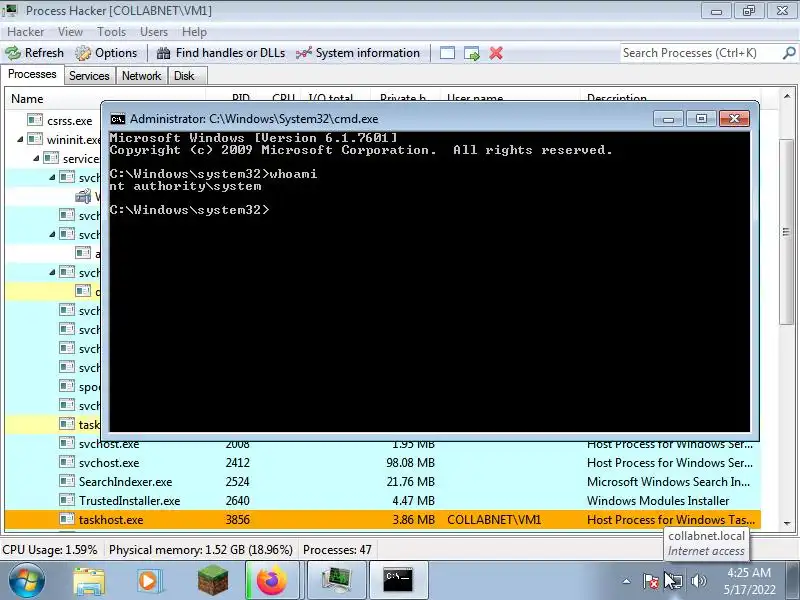Click the Refresh toolbar button
Viewport: 800px width, 600px height.
coord(35,53)
